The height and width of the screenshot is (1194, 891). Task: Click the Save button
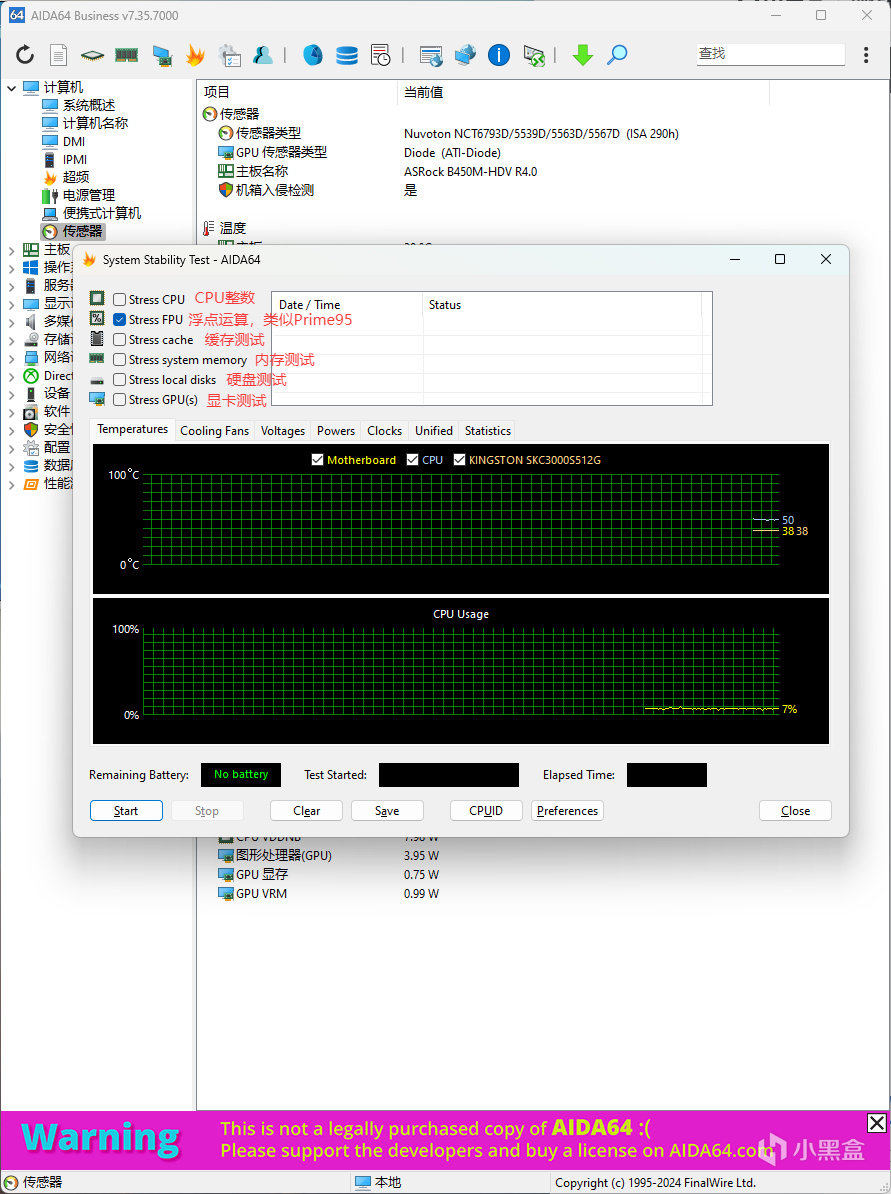[387, 811]
